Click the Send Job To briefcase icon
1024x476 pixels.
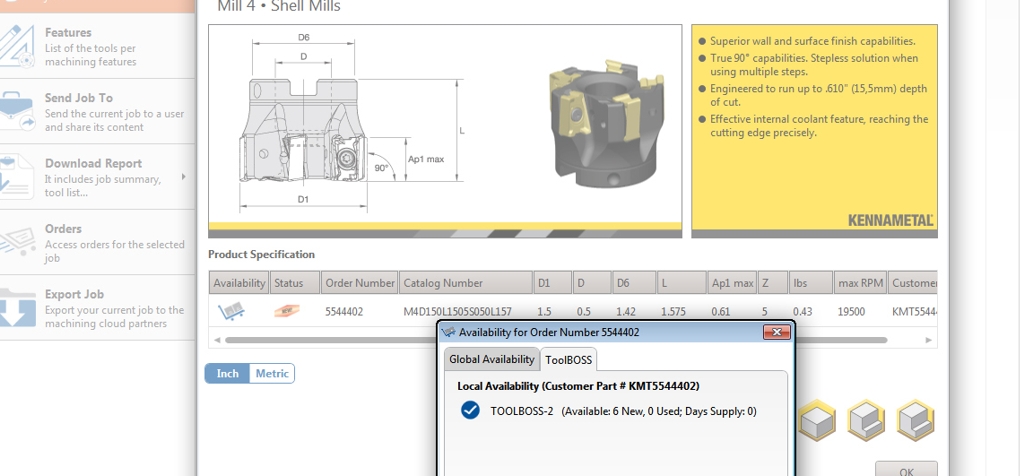point(17,111)
